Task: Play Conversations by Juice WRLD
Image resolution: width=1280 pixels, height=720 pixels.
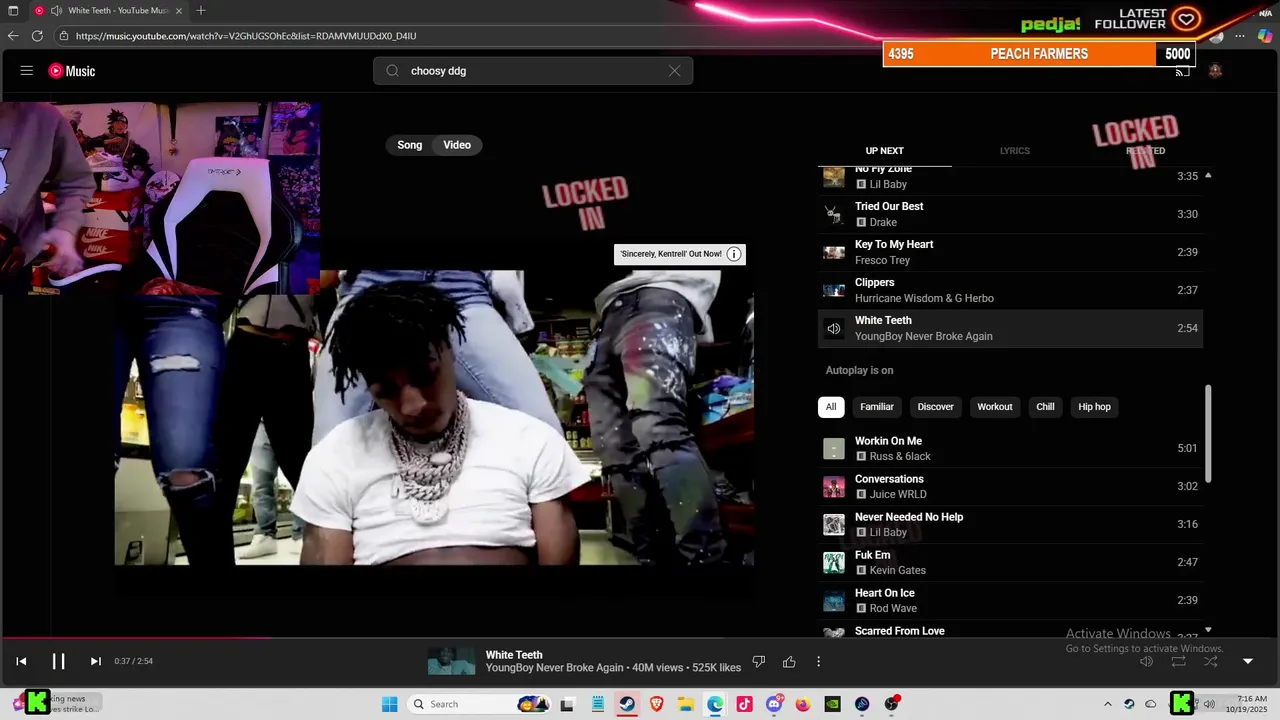Action: [1010, 486]
